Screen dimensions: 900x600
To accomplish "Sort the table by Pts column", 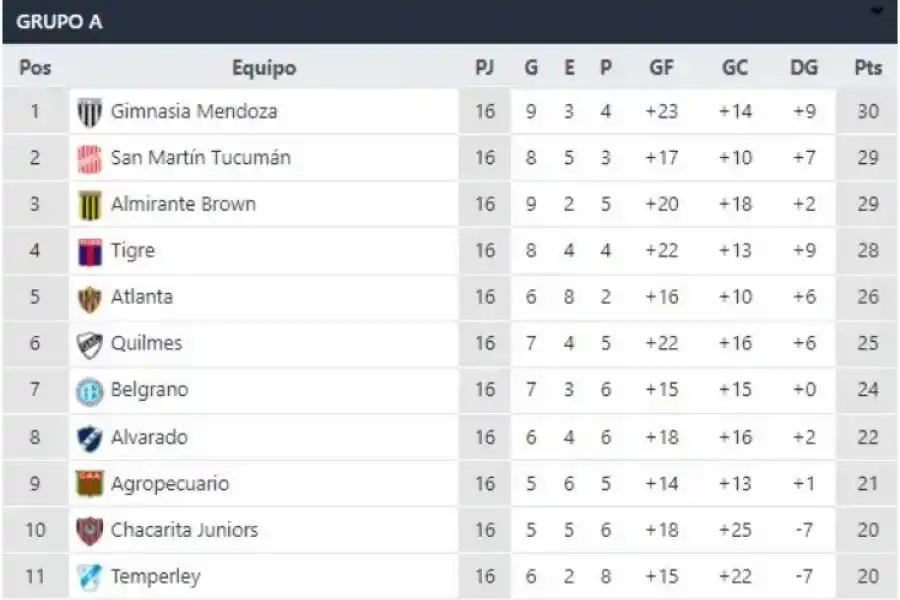I will tap(867, 68).
